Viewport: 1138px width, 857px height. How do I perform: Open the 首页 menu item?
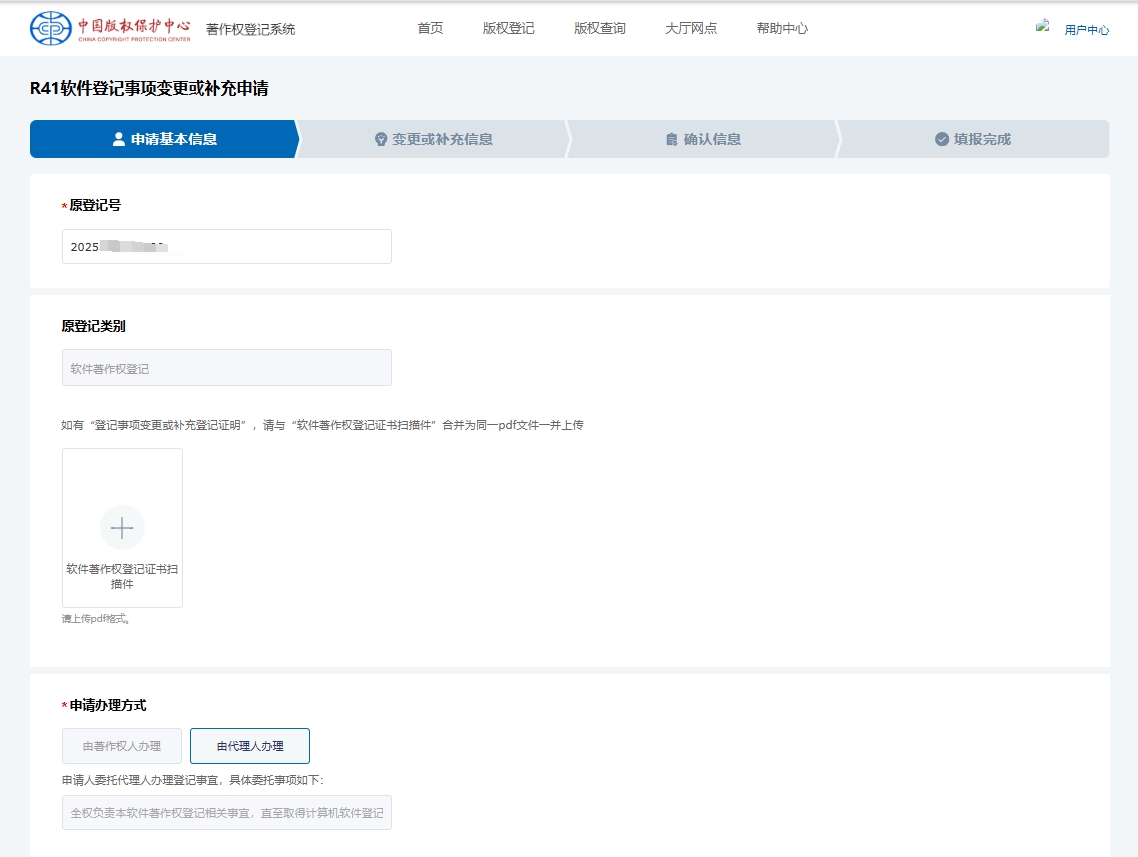(430, 29)
